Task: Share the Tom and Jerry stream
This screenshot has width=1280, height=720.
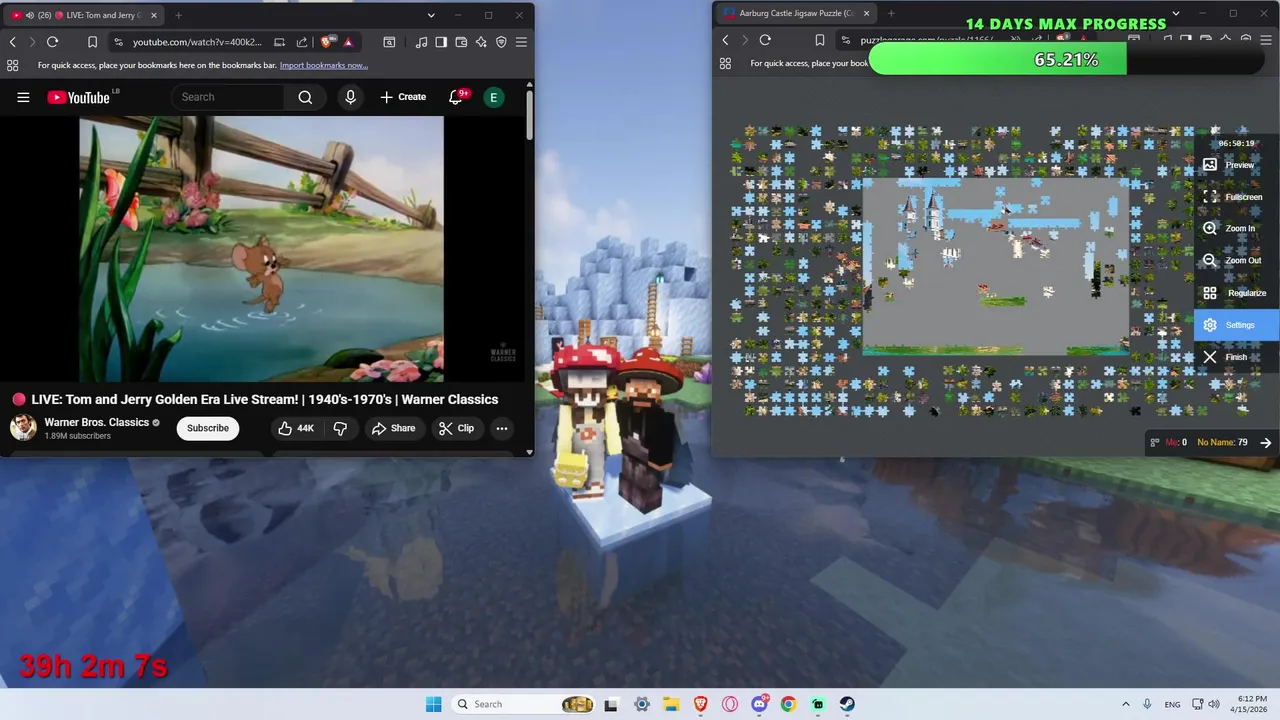Action: point(393,428)
